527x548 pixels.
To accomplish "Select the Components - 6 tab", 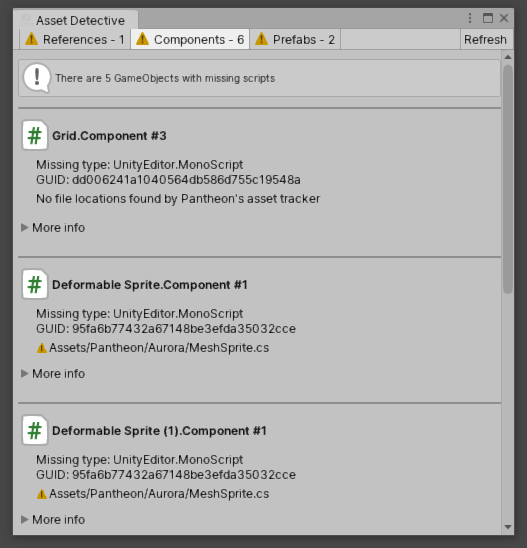I will coord(190,39).
